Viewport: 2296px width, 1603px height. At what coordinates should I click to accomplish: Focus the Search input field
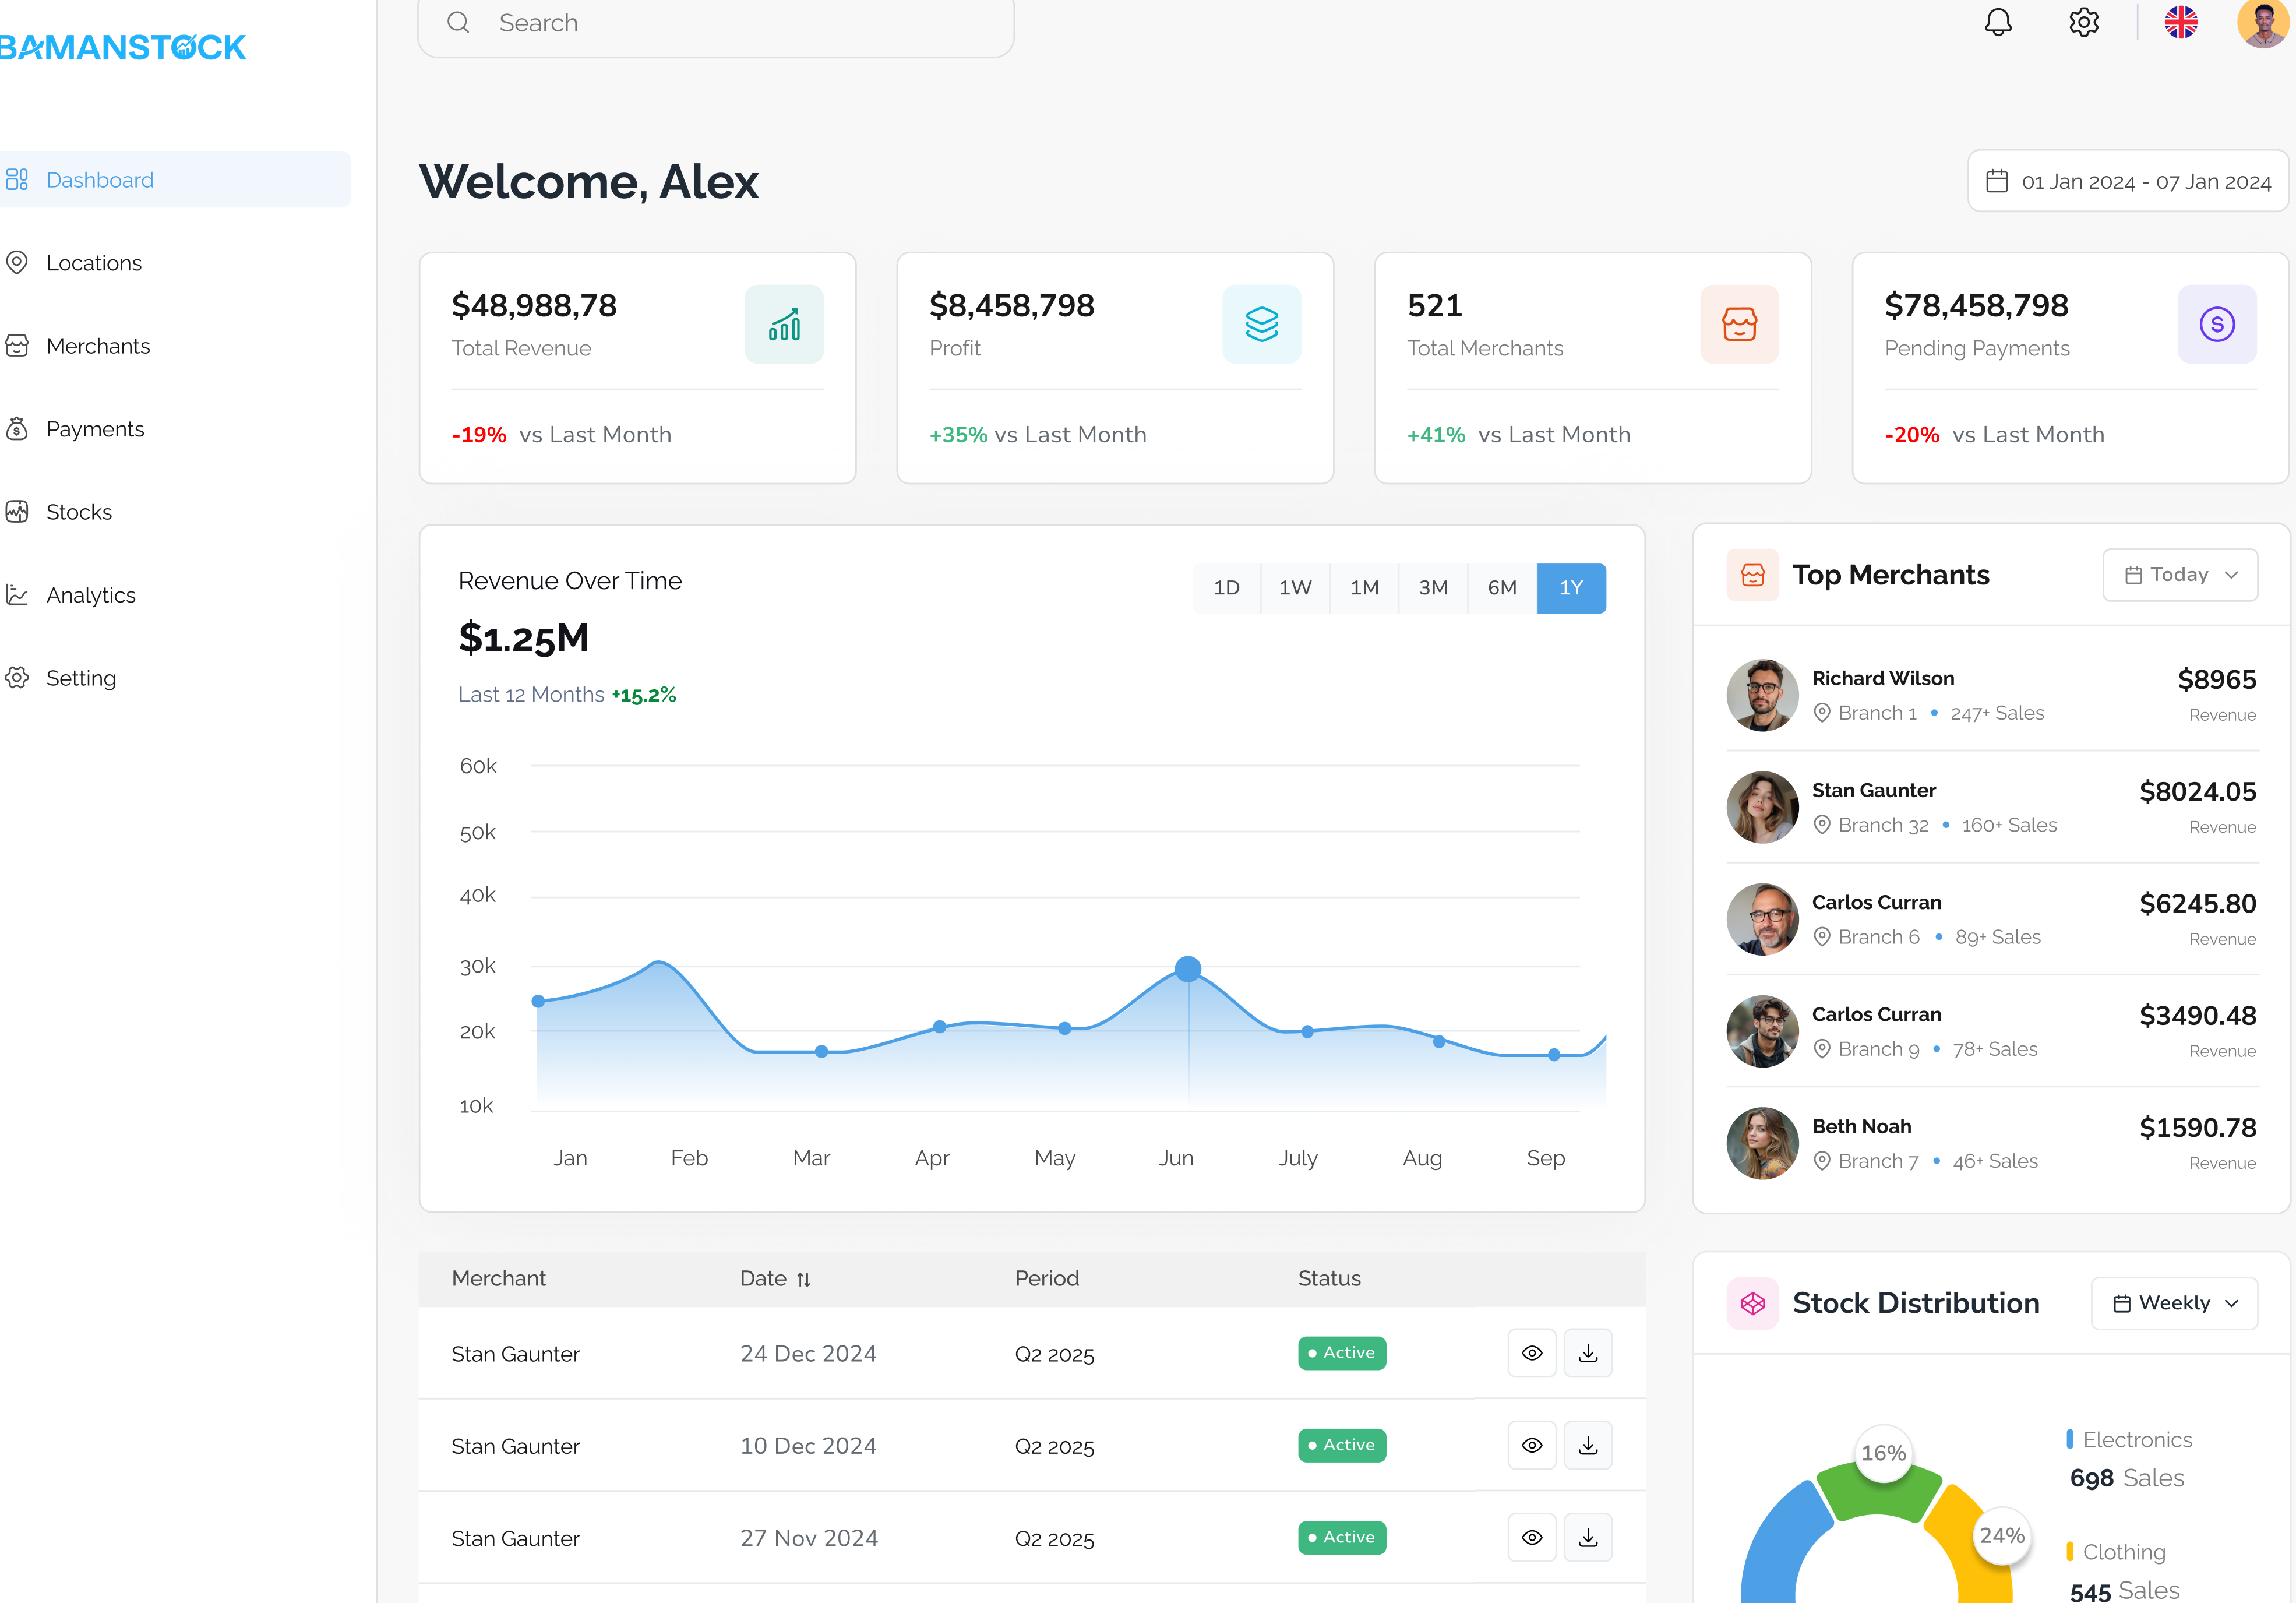(x=716, y=24)
